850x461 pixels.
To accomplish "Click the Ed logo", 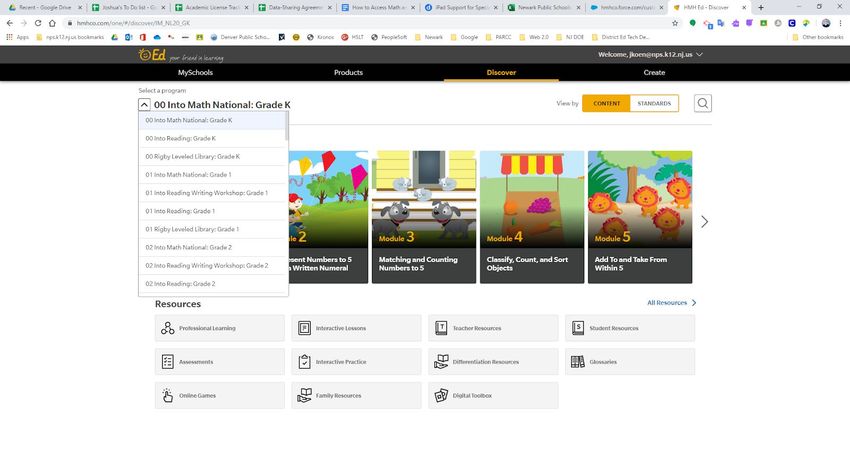I will pyautogui.click(x=153, y=55).
